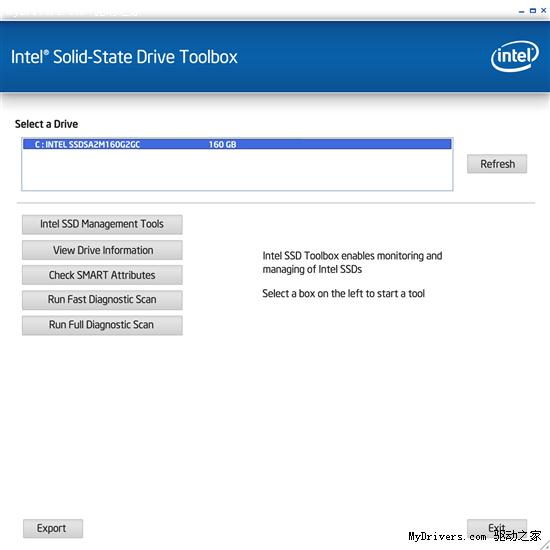
Task: Click the Select a Drive label
Action: click(x=46, y=124)
